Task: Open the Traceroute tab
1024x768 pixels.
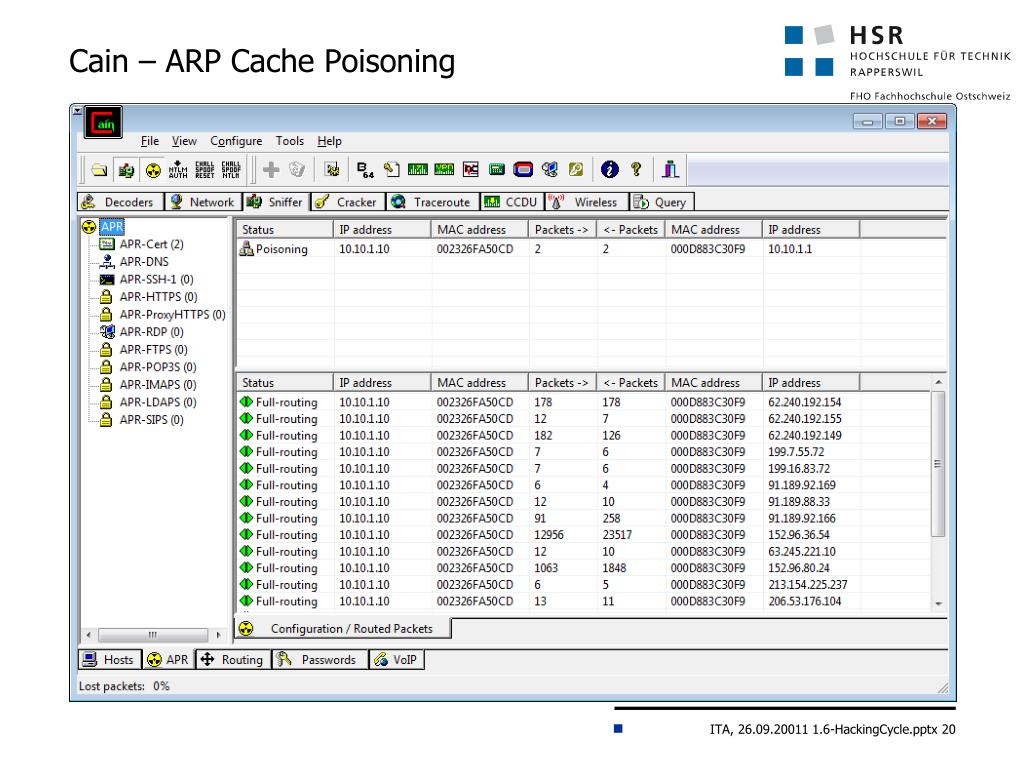Action: [432, 202]
